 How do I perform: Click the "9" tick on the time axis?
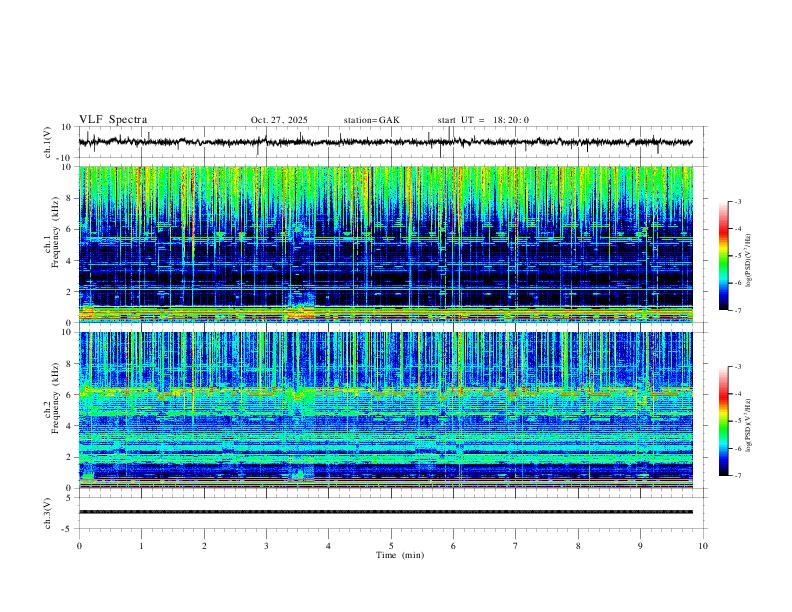[x=640, y=546]
